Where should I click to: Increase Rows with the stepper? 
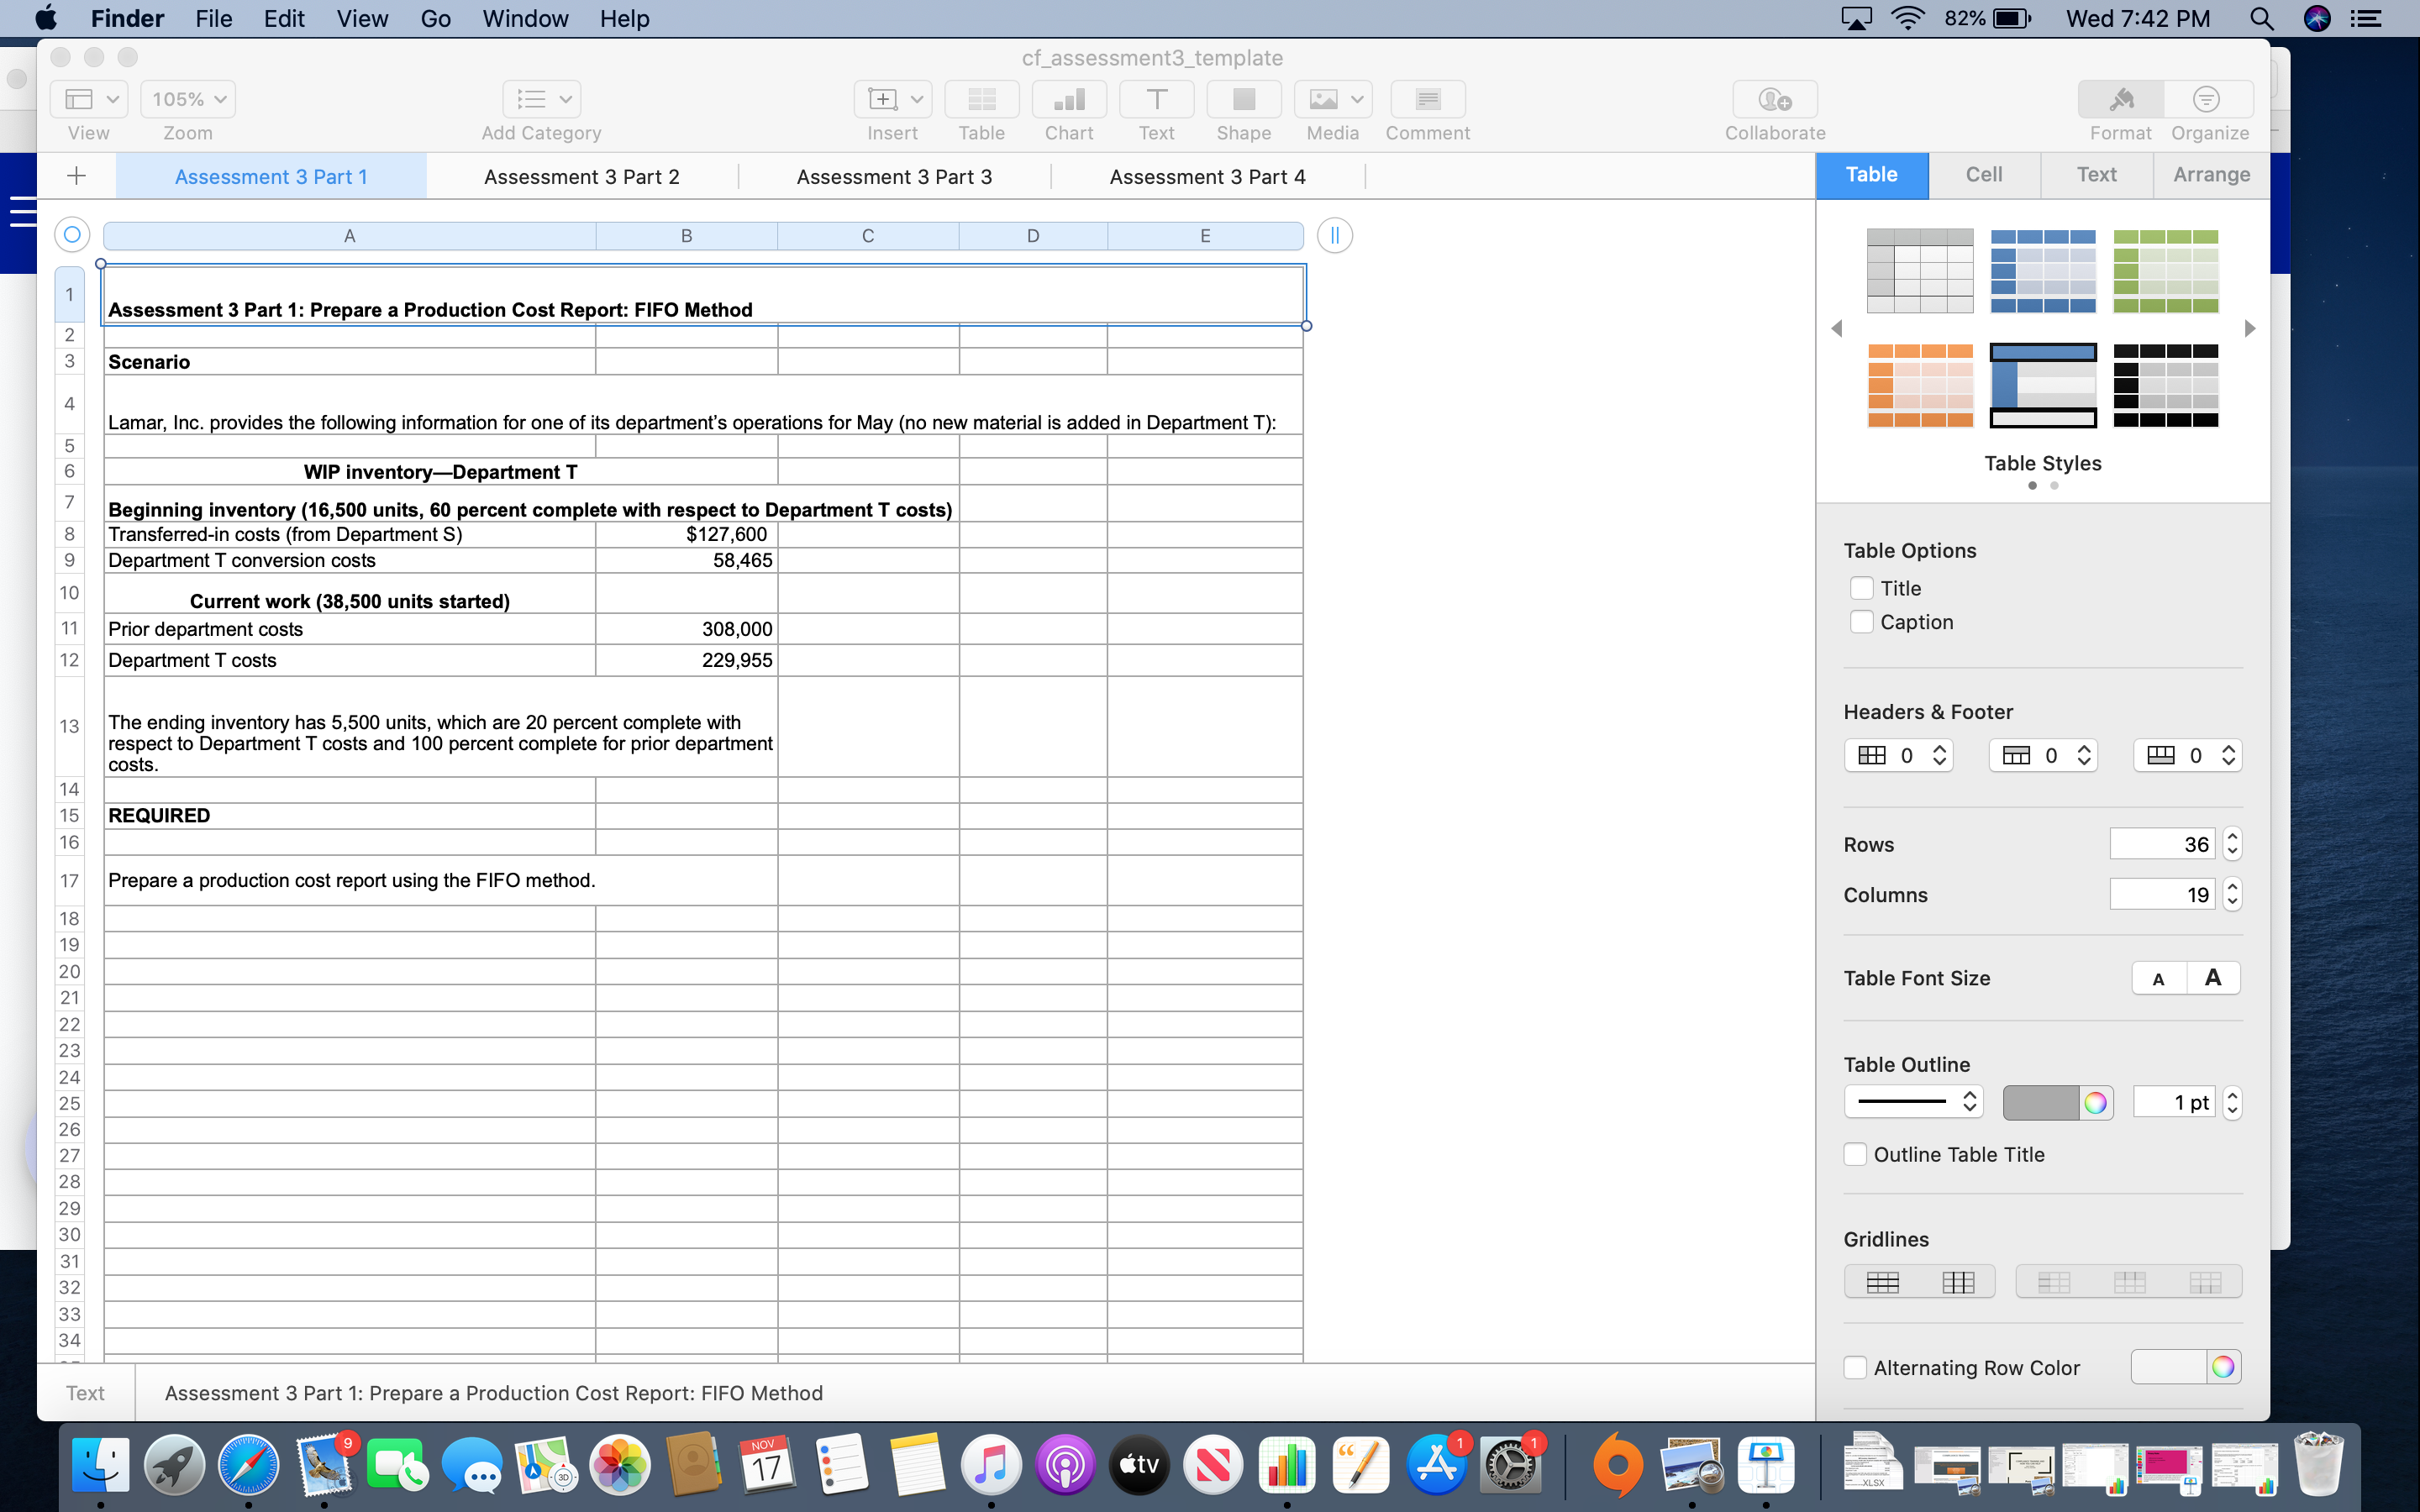tap(2232, 836)
